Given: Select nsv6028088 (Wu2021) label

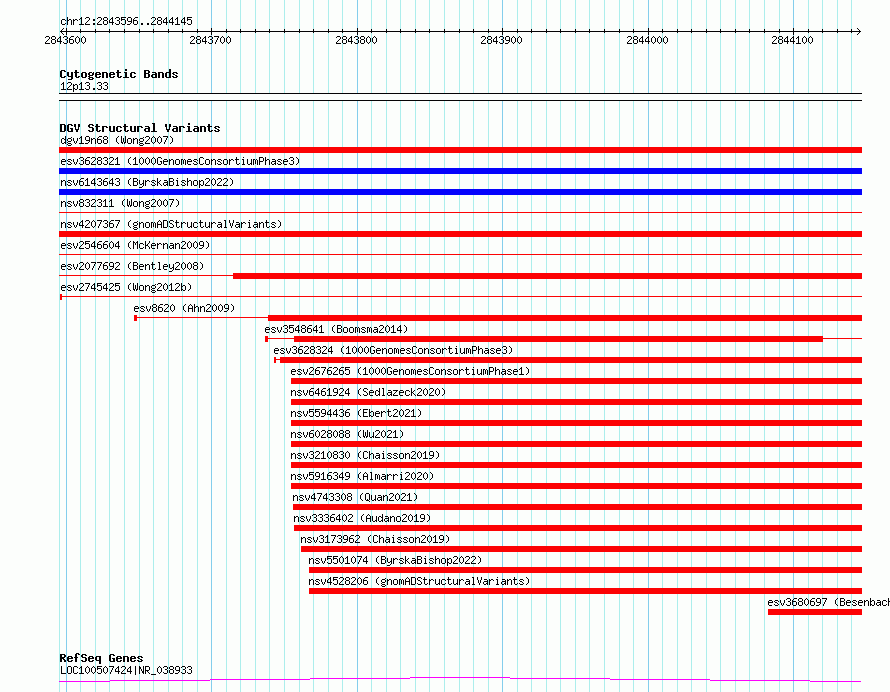Looking at the screenshot, I should 347,434.
